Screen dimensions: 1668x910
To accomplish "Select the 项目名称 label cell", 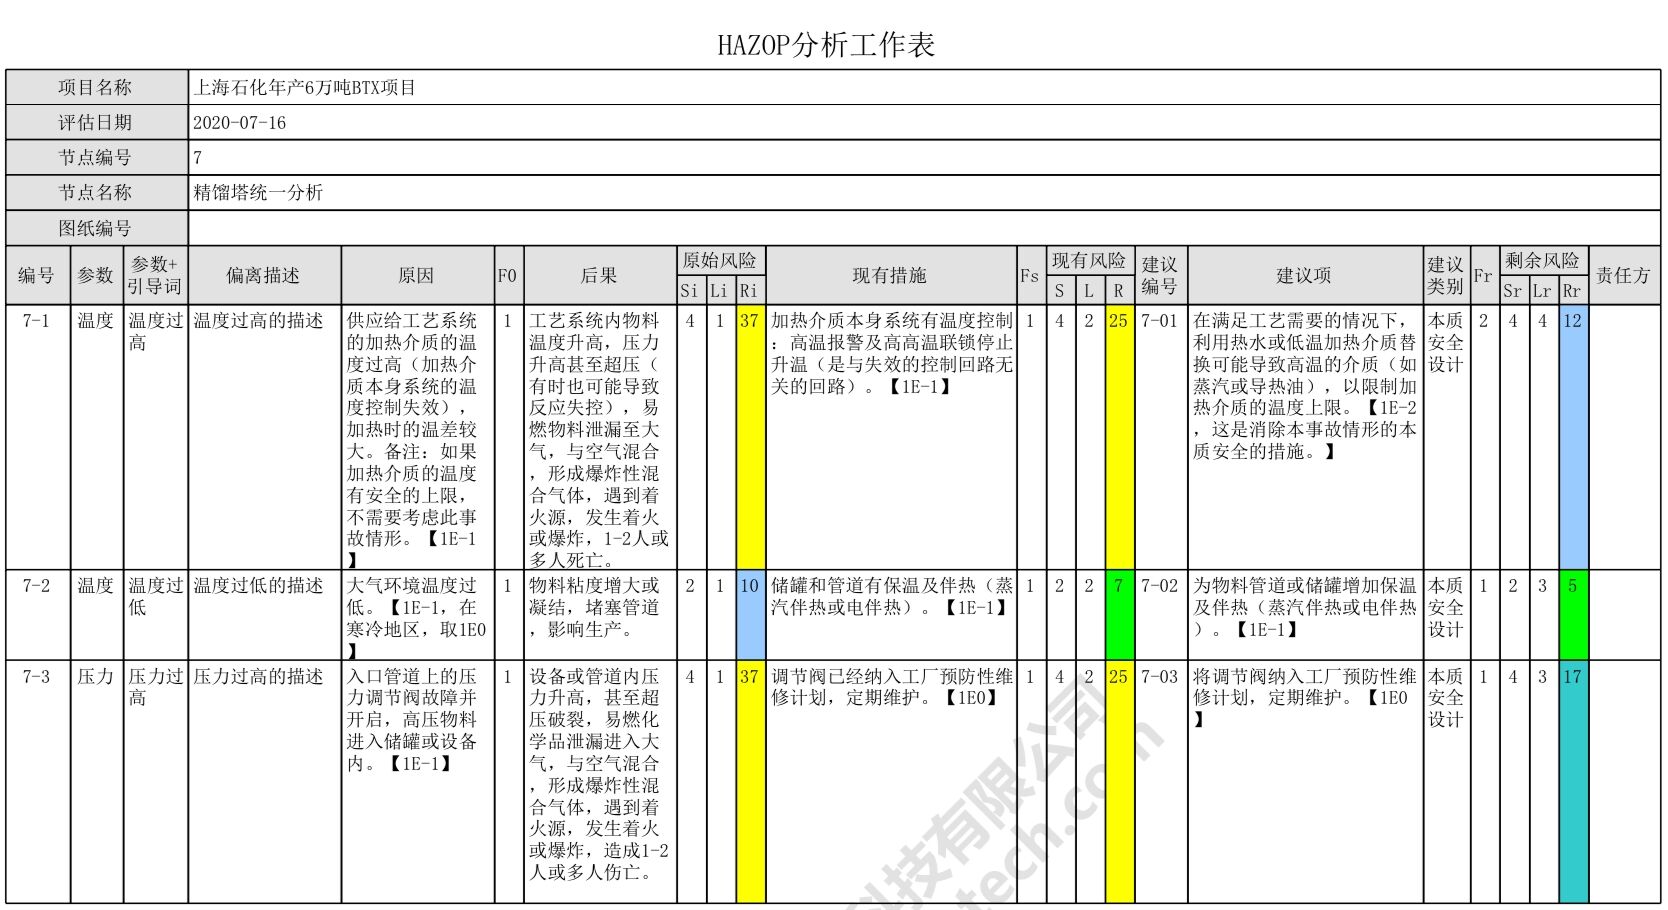I will 96,88.
